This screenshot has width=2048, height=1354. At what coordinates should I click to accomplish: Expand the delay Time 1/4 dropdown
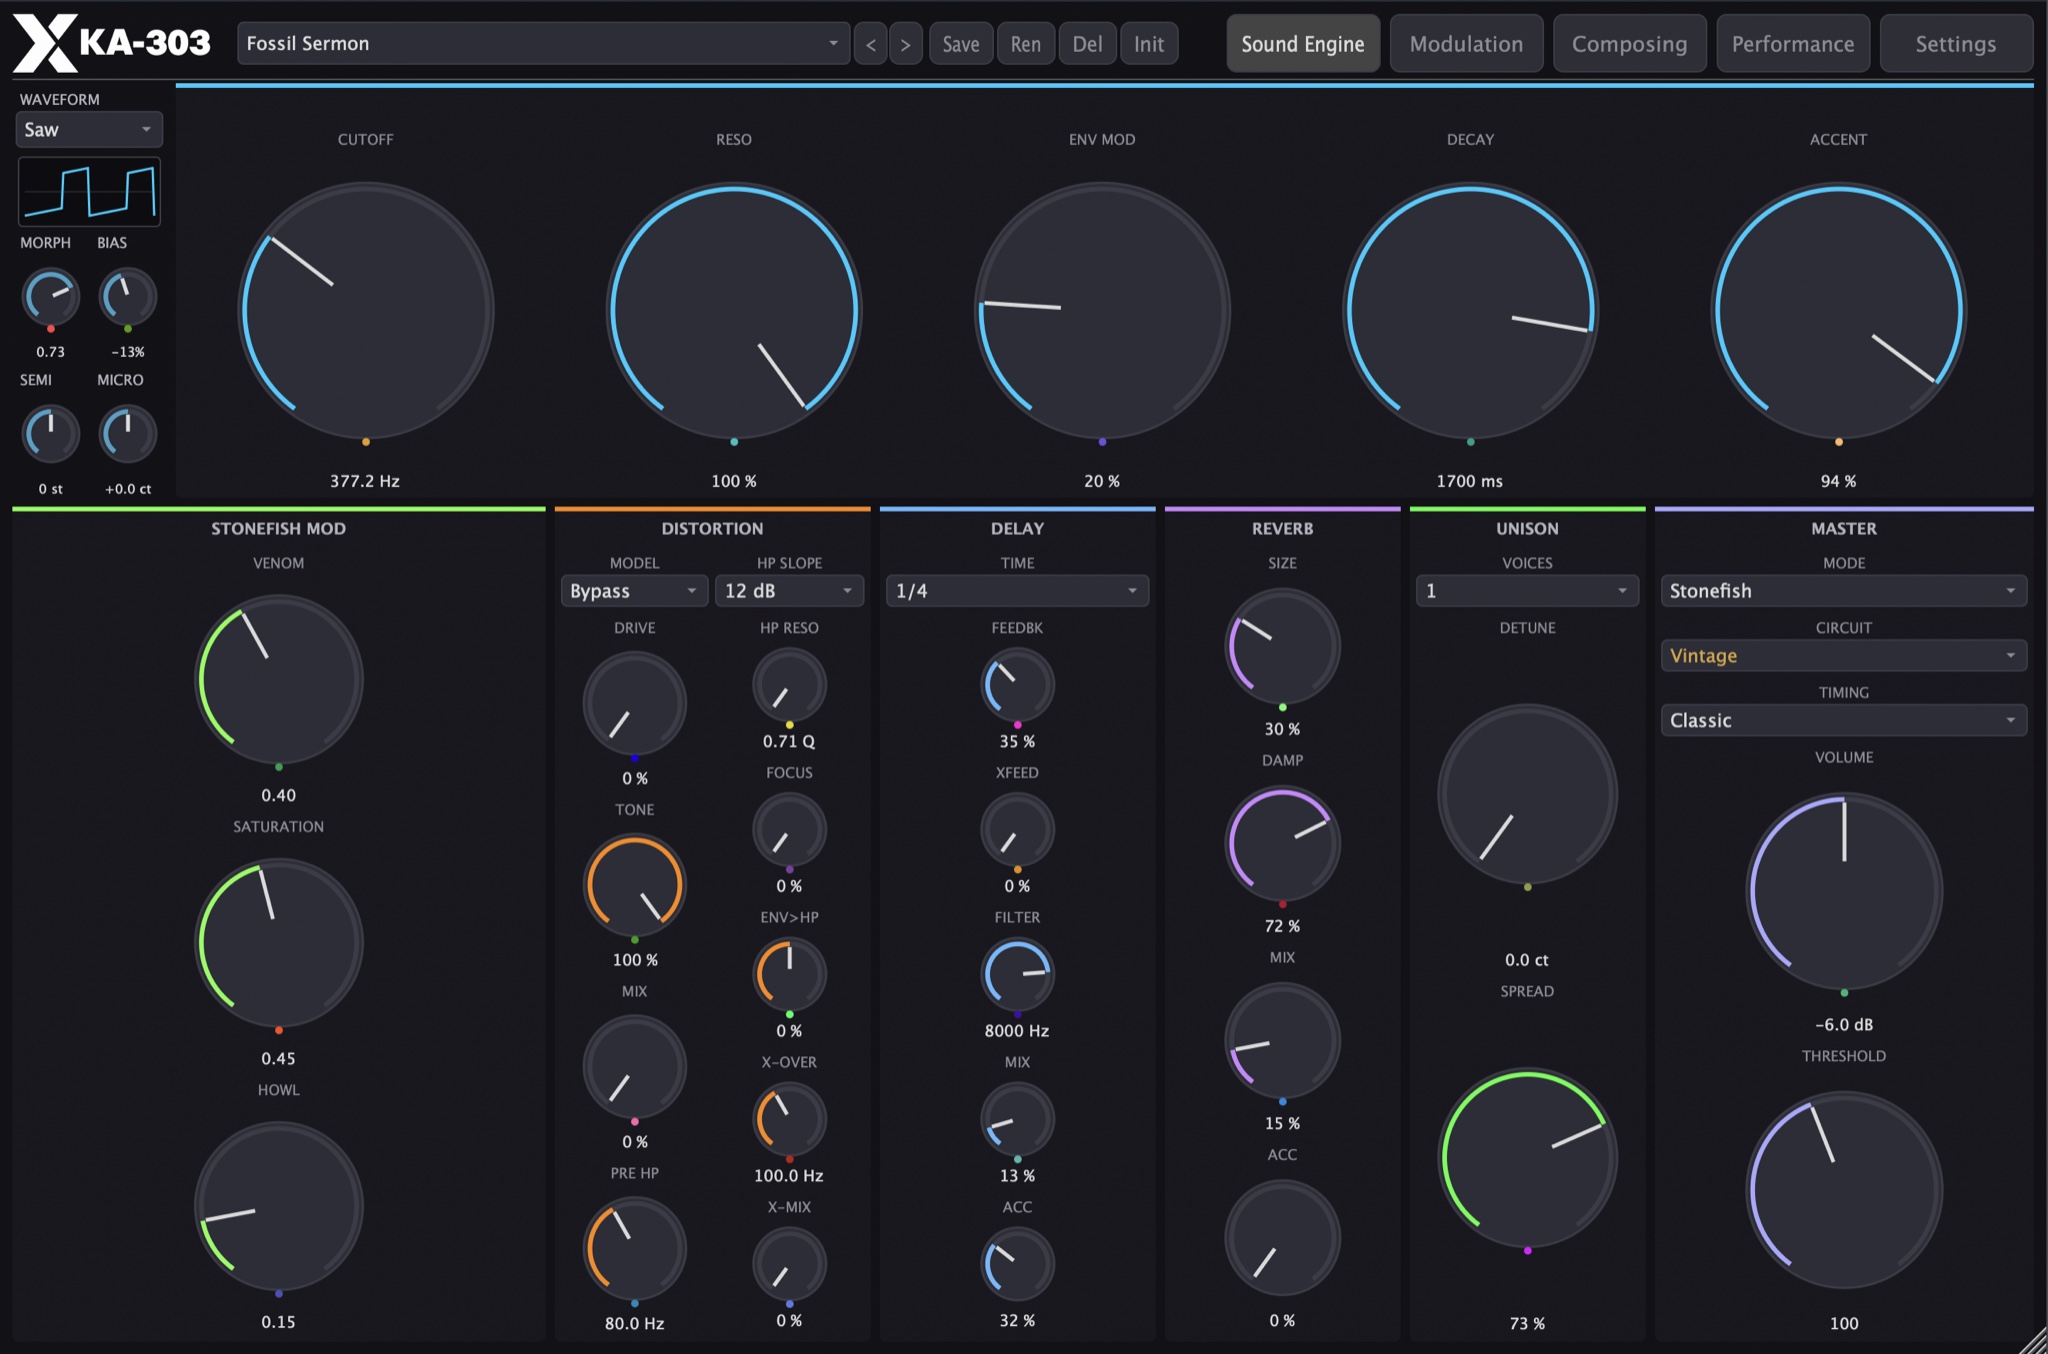tap(1017, 591)
